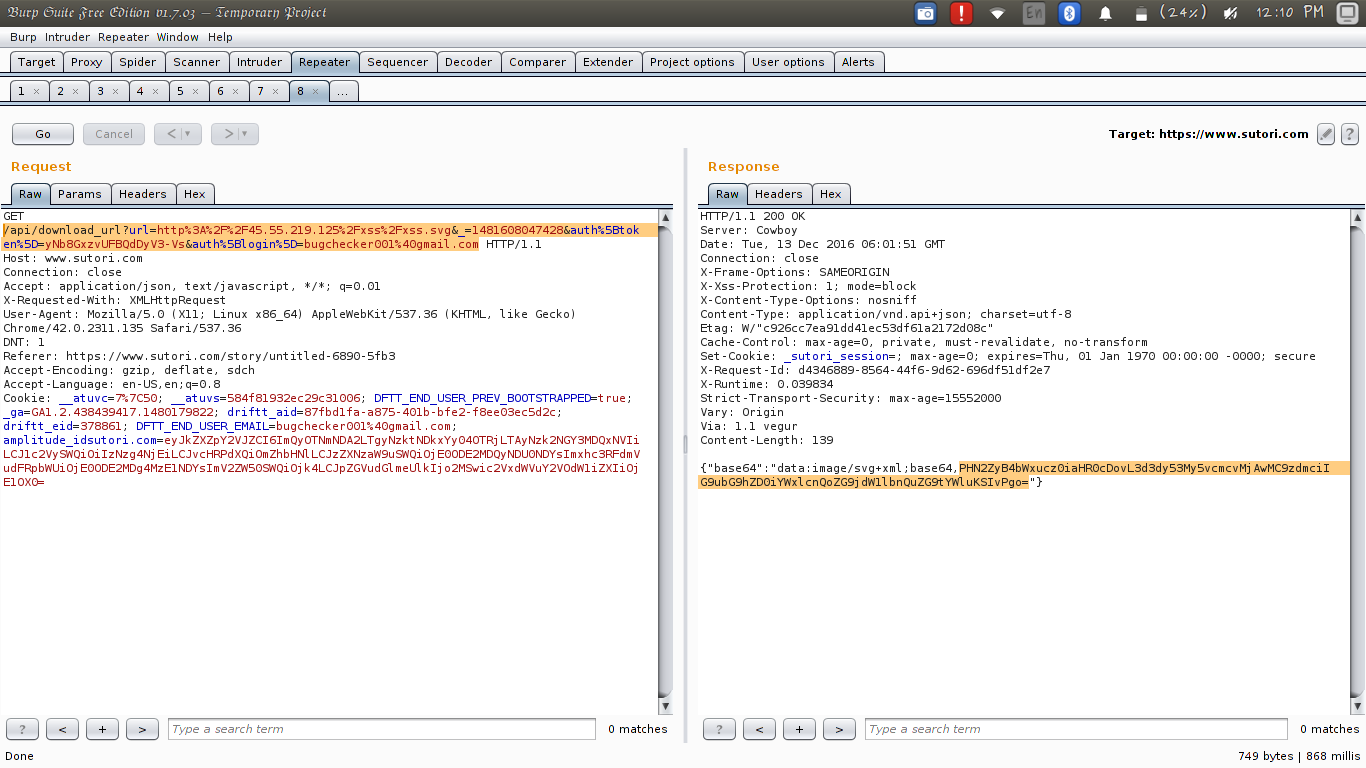The height and width of the screenshot is (768, 1366).
Task: Open the Wi-Fi network indicator
Action: click(x=997, y=13)
